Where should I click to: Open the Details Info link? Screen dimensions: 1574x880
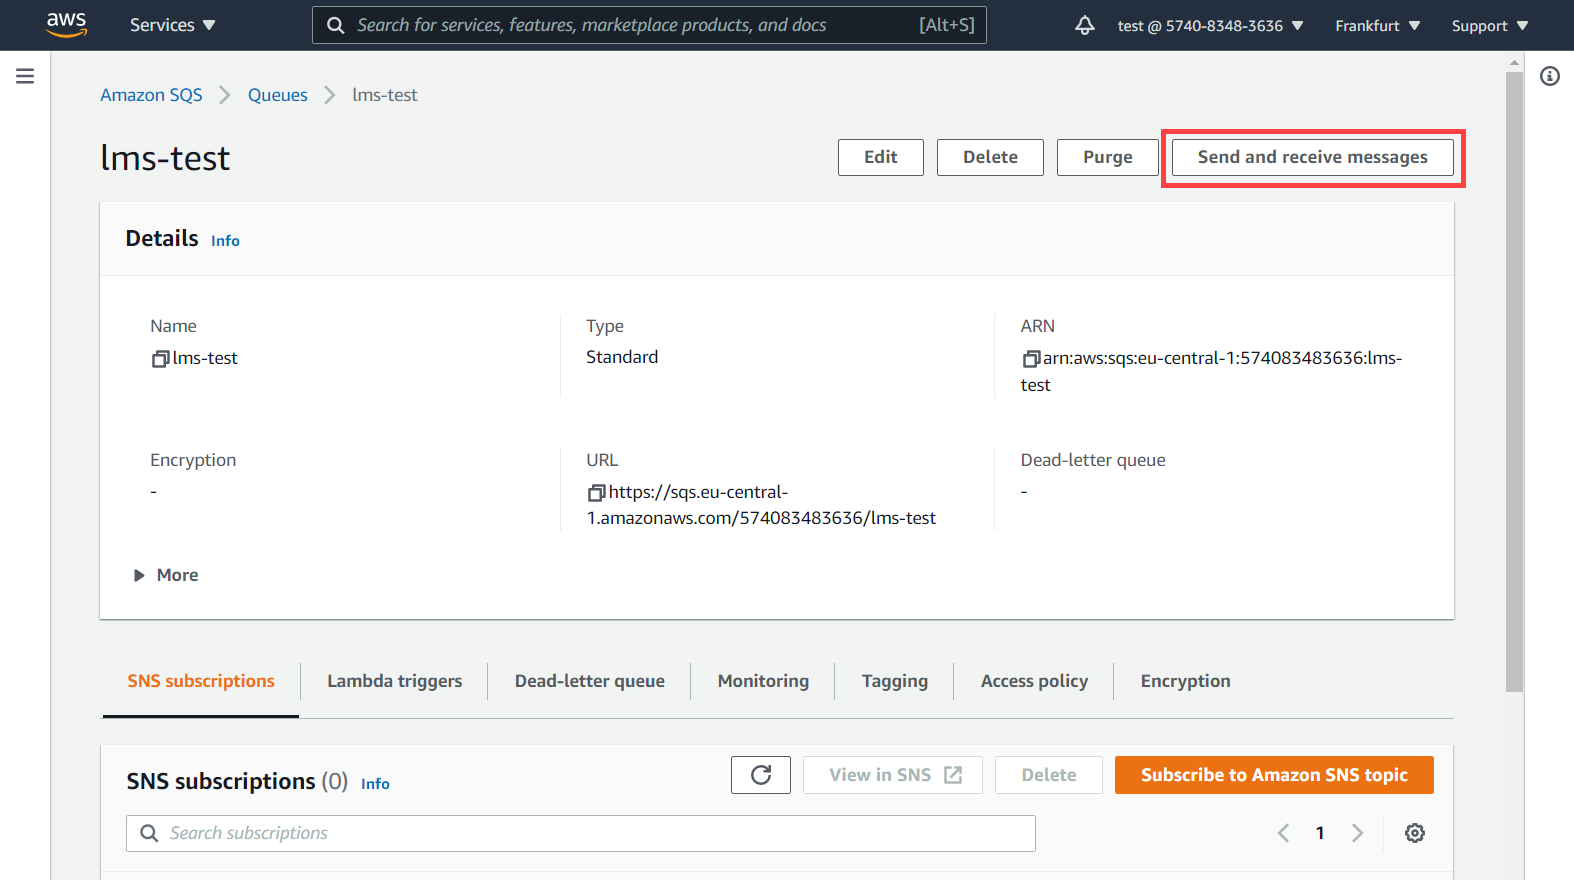point(225,241)
